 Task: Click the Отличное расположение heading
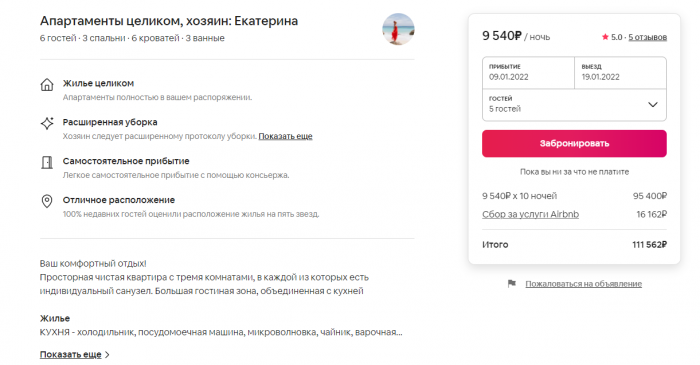[119, 200]
